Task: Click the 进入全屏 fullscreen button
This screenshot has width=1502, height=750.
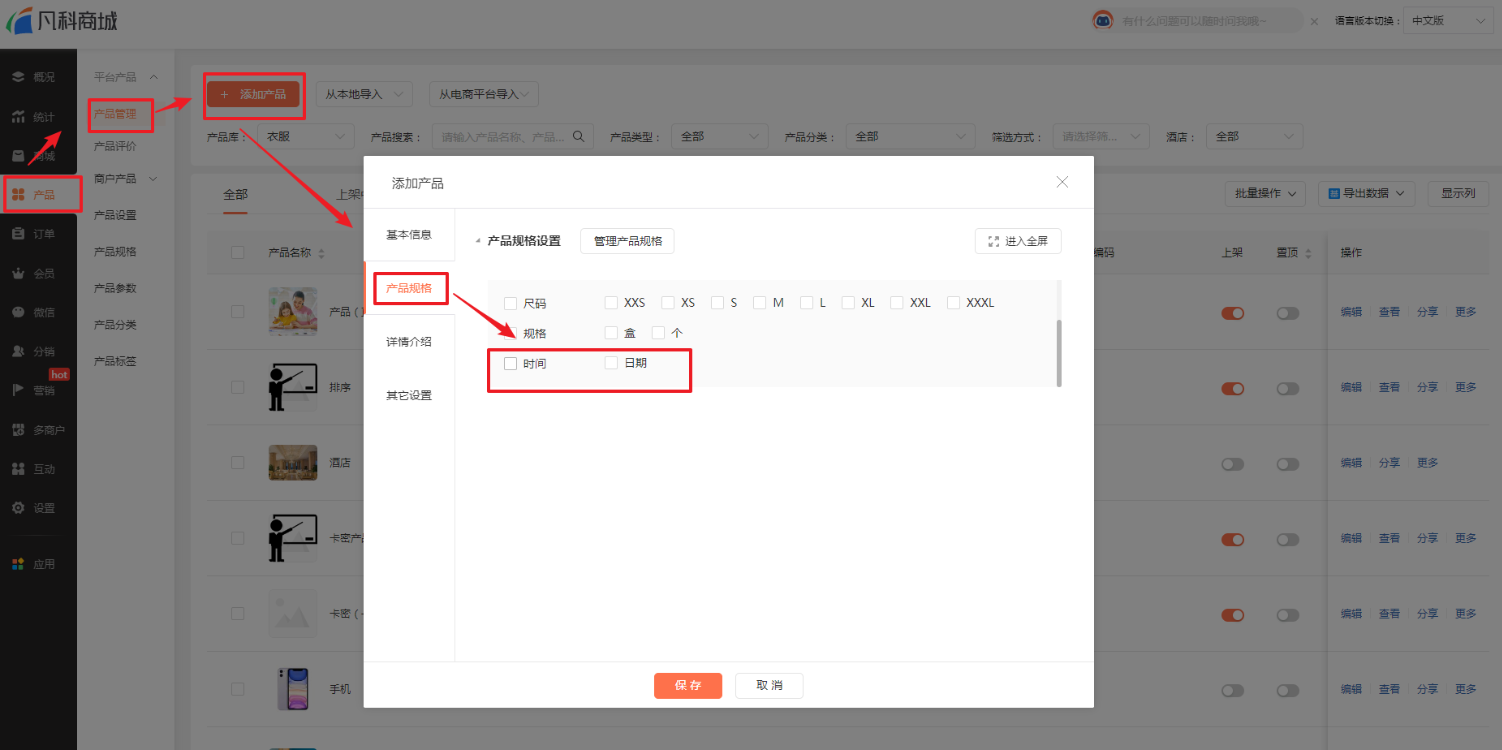Action: (1017, 241)
